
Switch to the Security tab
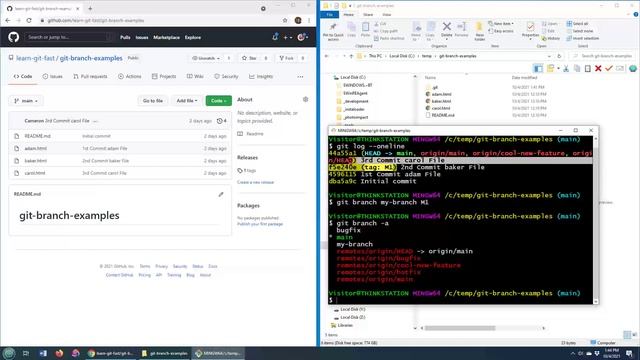[226, 76]
